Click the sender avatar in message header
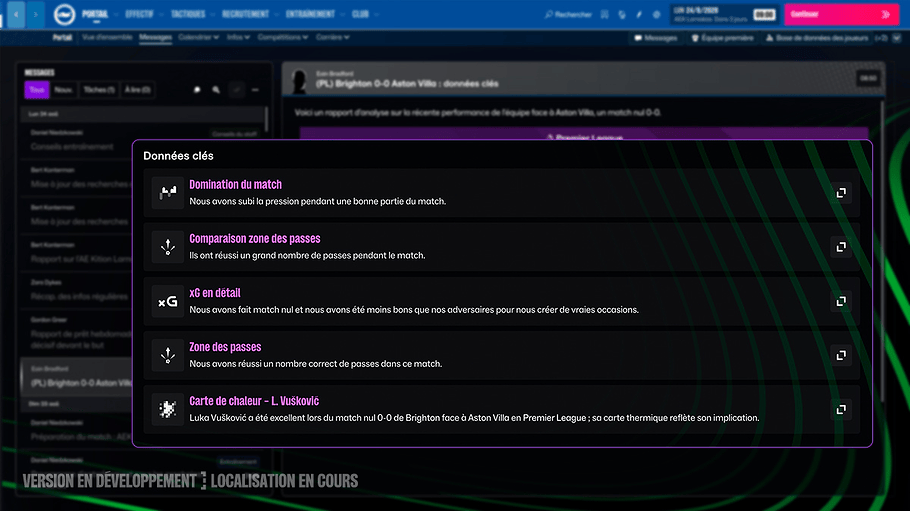Viewport: 910px width, 511px height. coord(299,80)
